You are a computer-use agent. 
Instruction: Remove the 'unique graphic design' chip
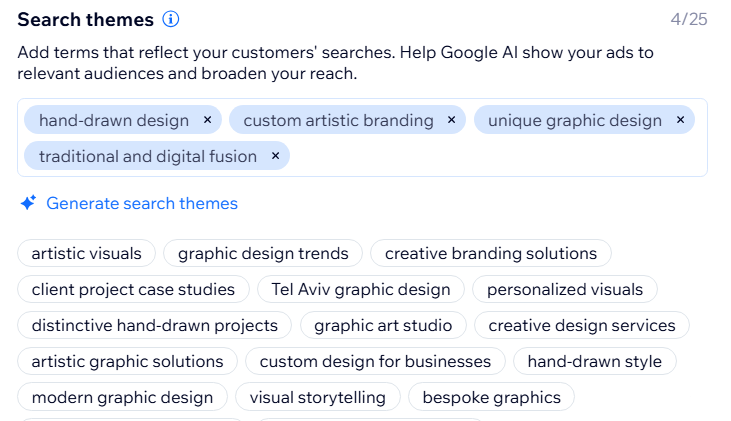click(x=680, y=120)
